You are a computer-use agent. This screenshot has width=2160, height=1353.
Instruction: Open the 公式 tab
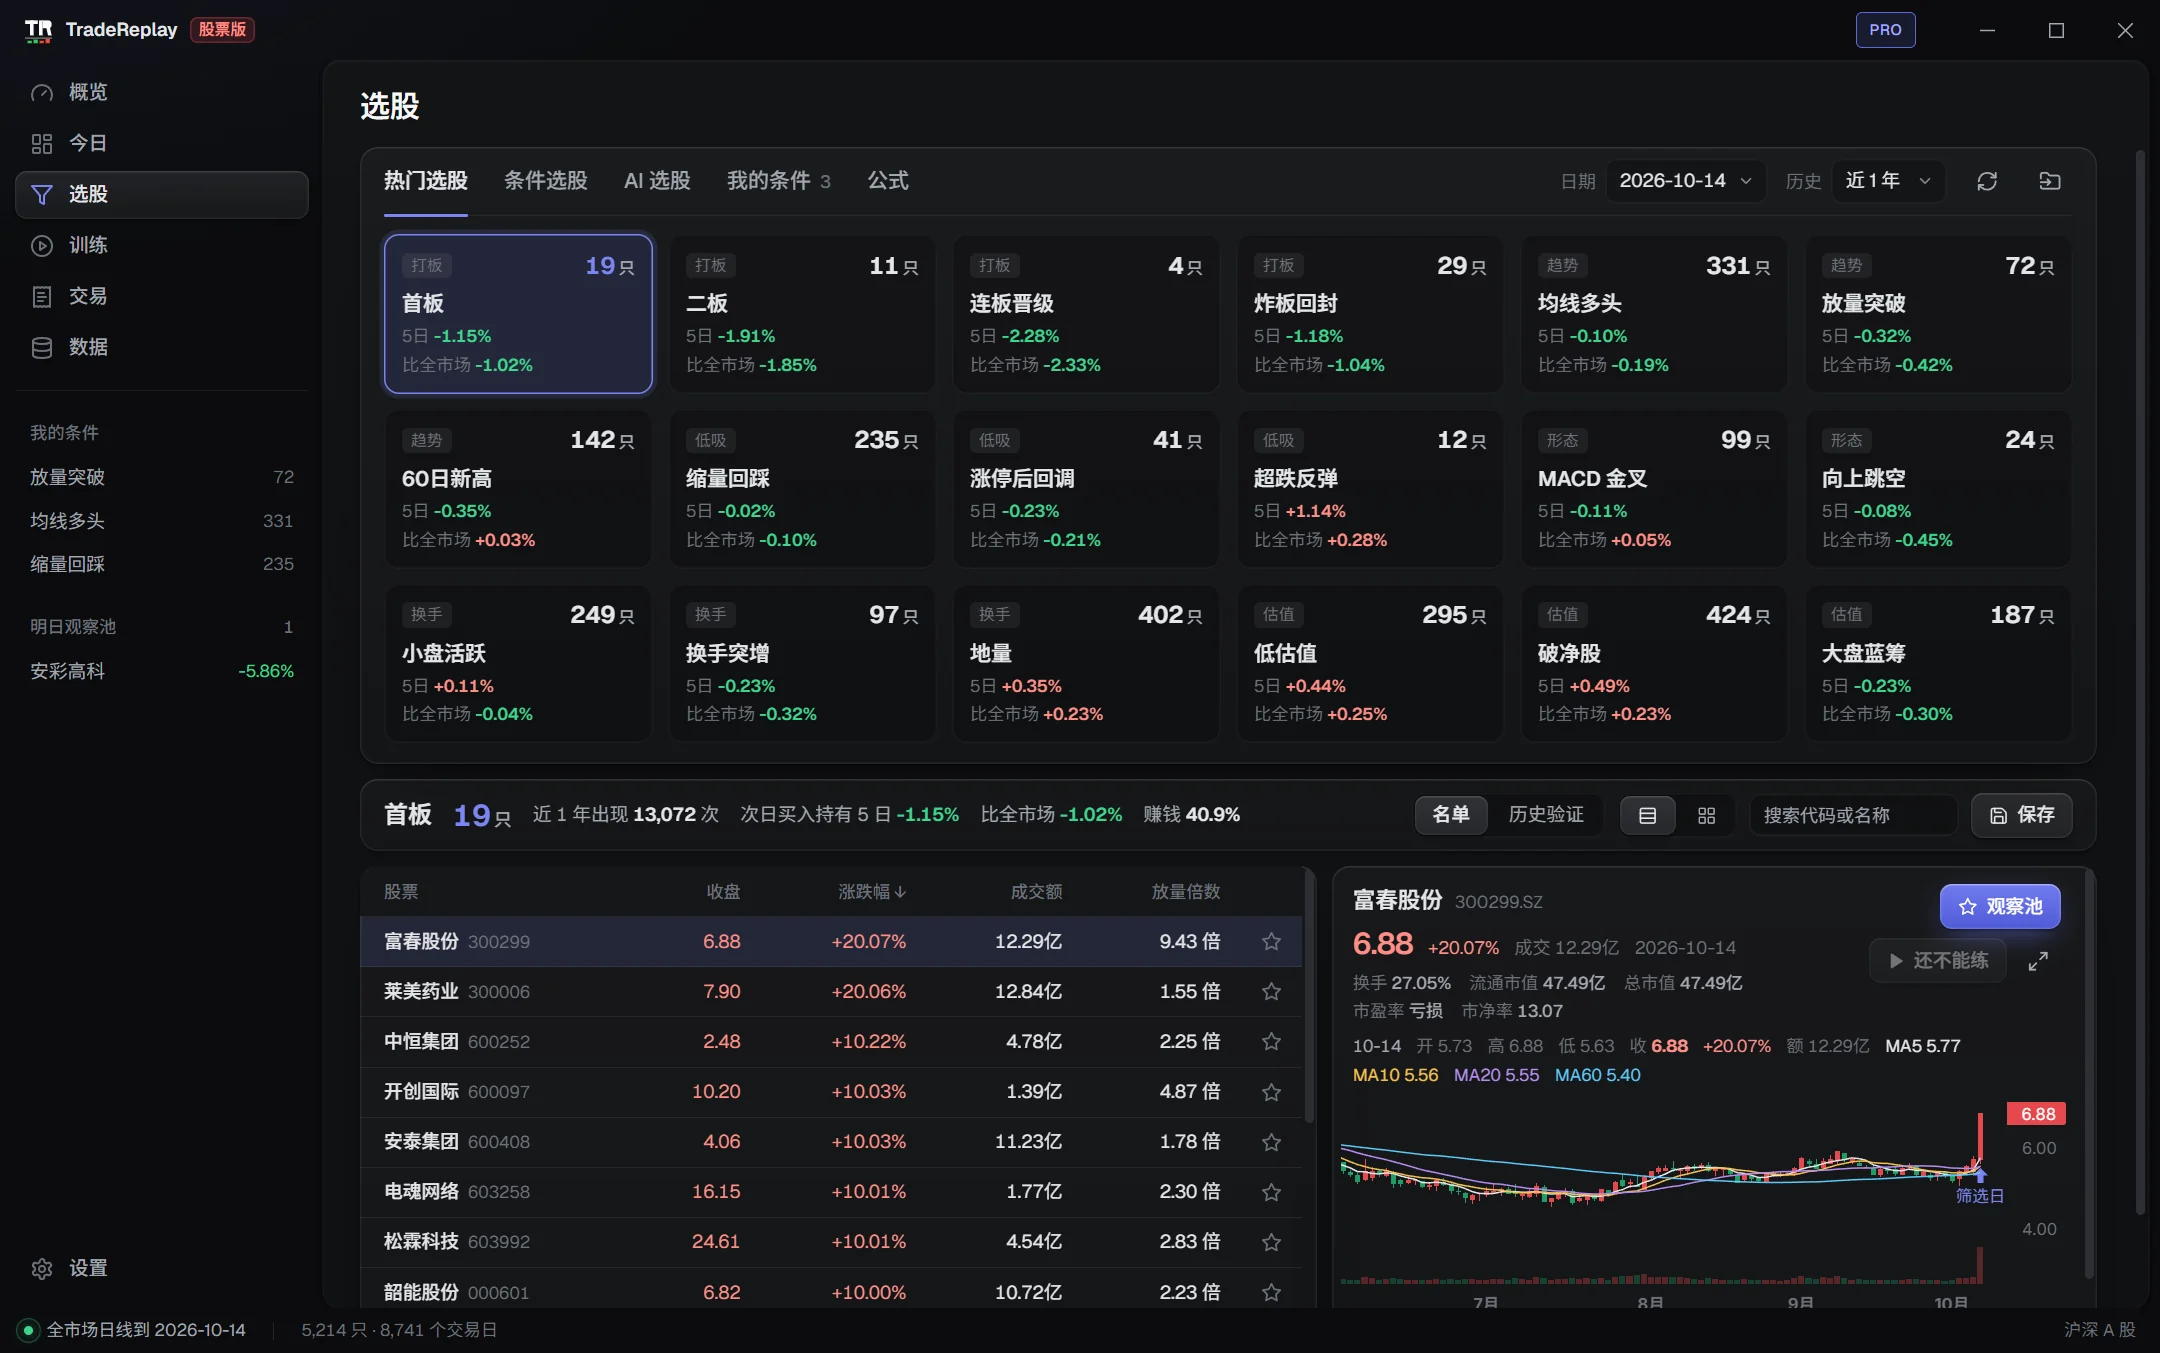tap(888, 181)
